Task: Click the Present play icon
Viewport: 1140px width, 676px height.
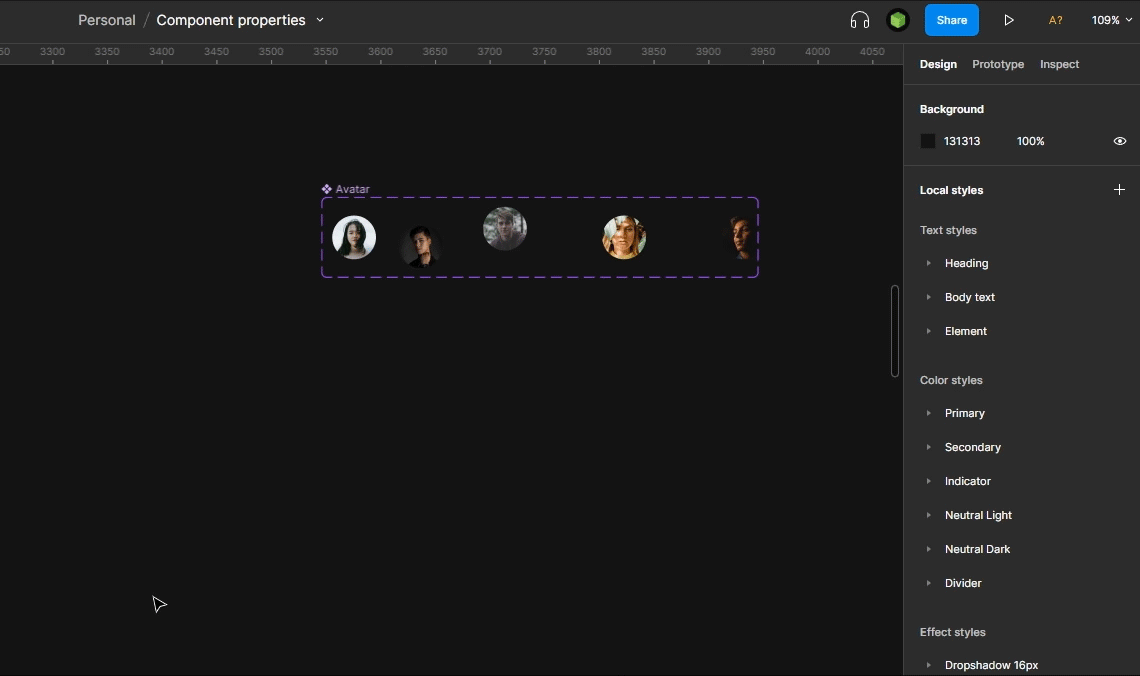Action: pyautogui.click(x=1009, y=19)
